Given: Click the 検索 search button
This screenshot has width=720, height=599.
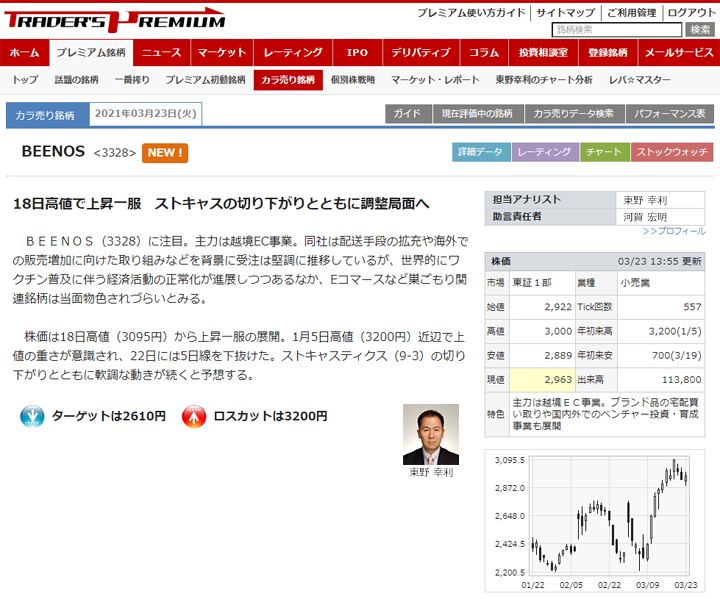Looking at the screenshot, I should (x=700, y=30).
